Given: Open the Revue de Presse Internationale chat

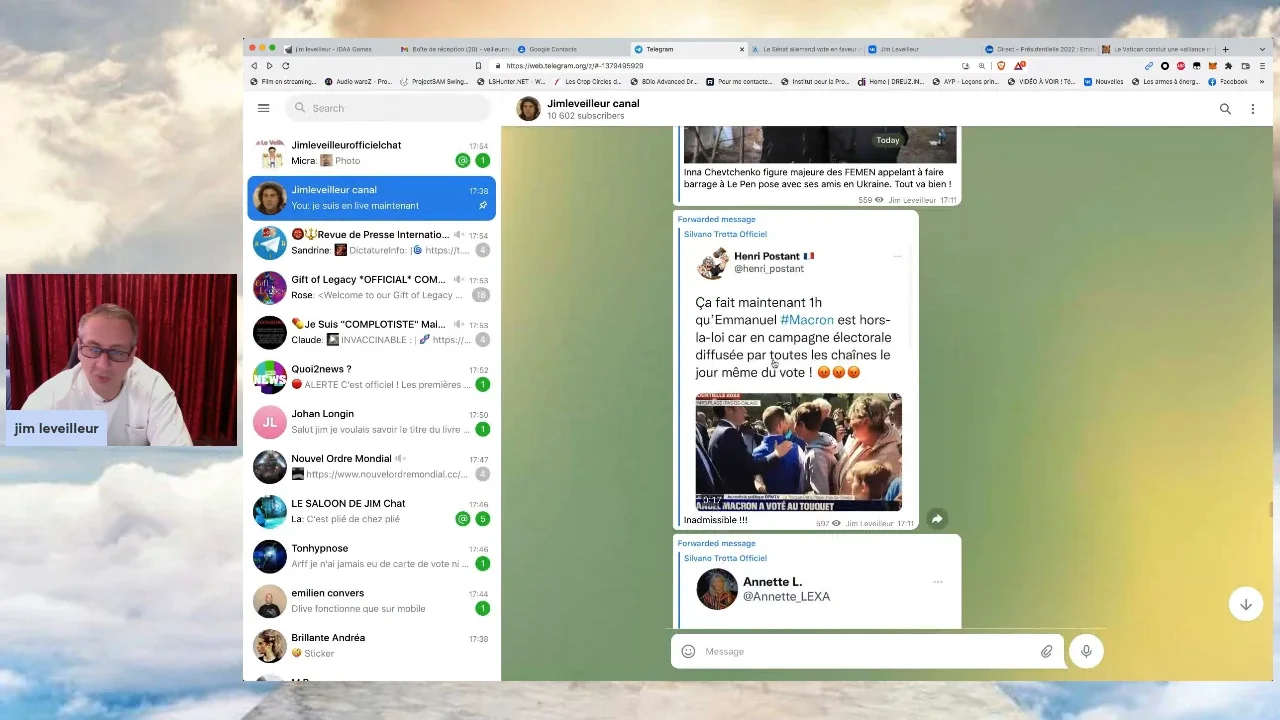Looking at the screenshot, I should (371, 243).
